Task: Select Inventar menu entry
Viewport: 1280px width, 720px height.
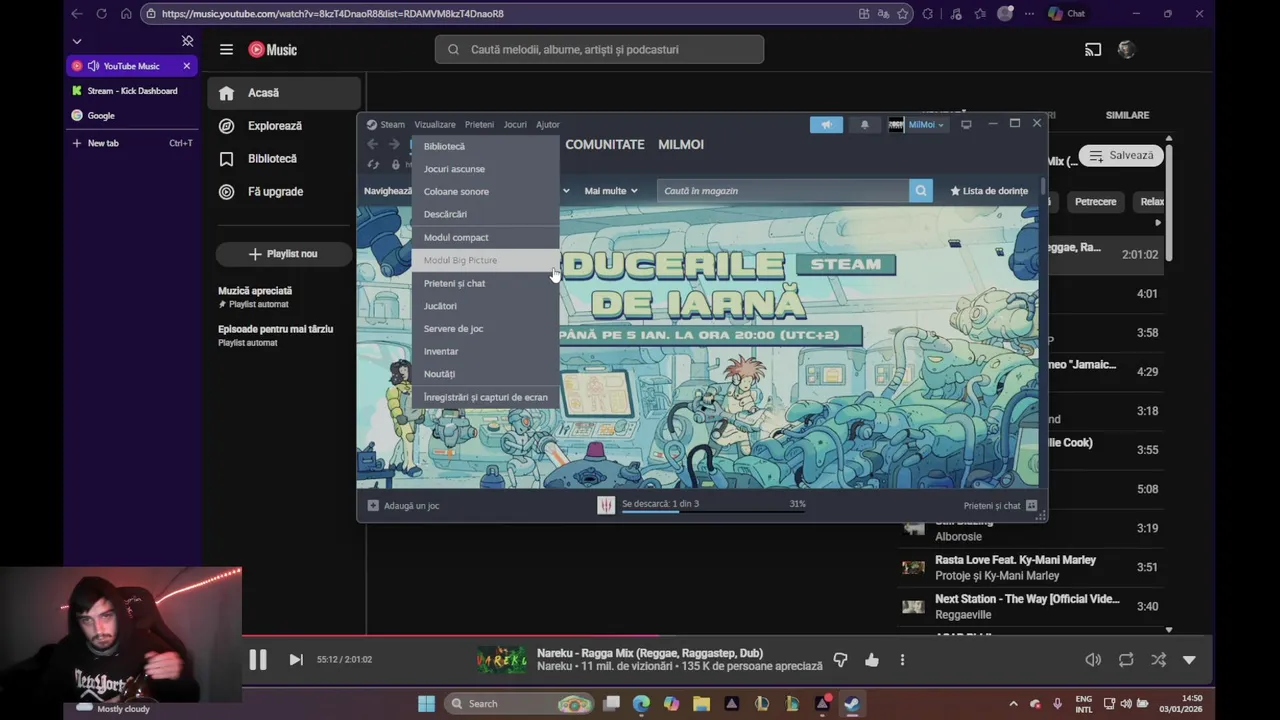Action: coord(485,352)
